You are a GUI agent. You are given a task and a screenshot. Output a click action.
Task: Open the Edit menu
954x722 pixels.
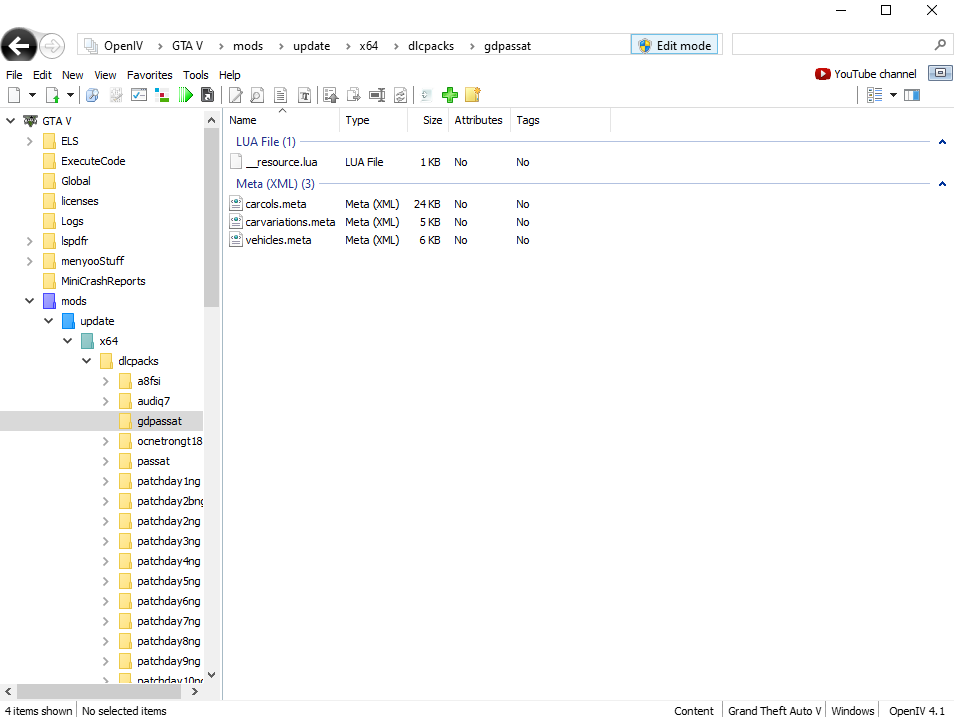tap(42, 75)
